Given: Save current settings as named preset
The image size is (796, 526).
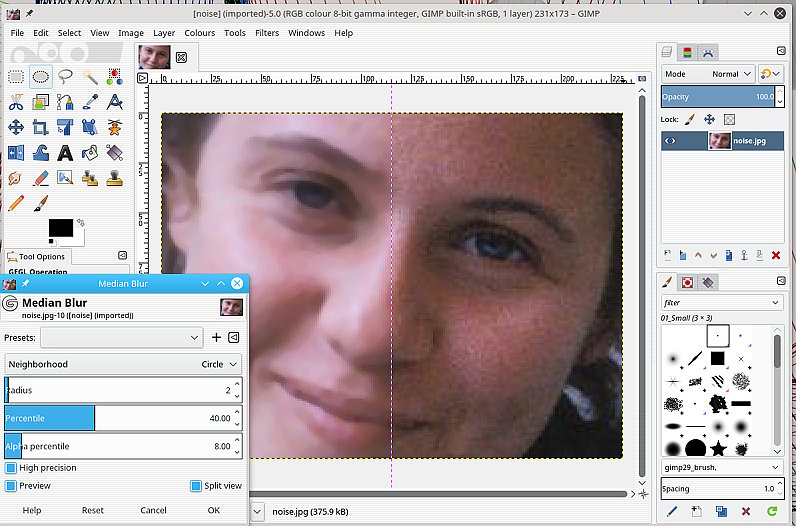Looking at the screenshot, I should pyautogui.click(x=216, y=337).
